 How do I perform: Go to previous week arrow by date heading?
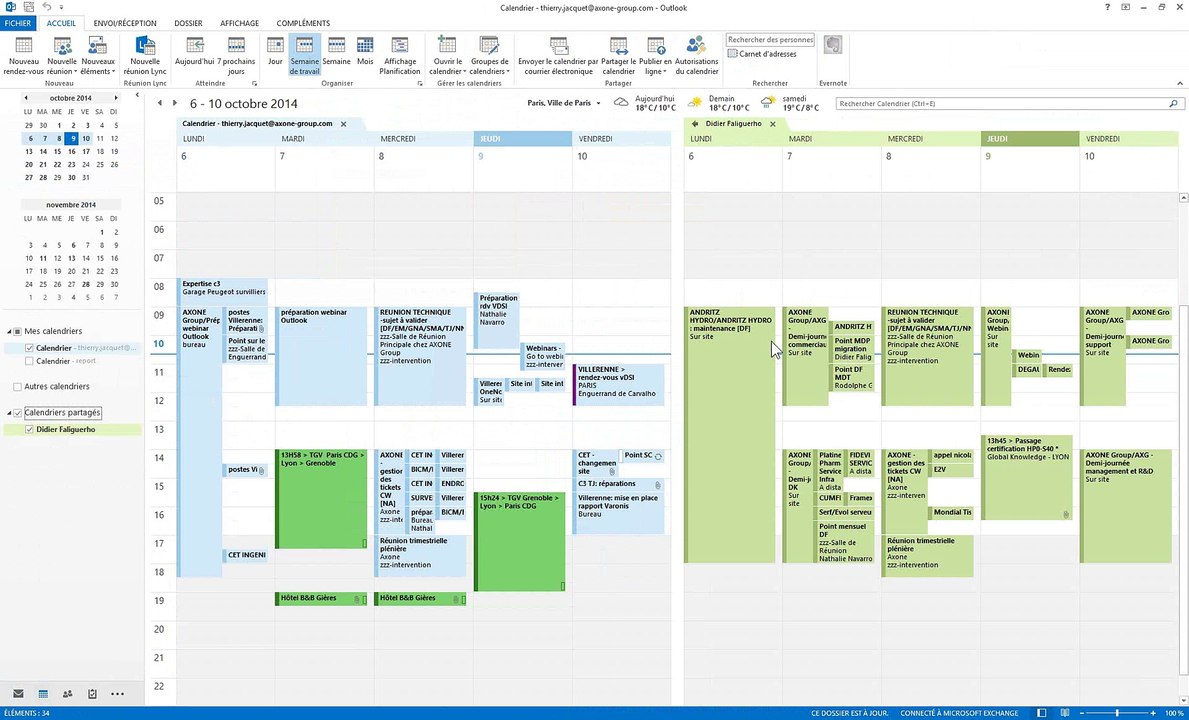pos(159,103)
